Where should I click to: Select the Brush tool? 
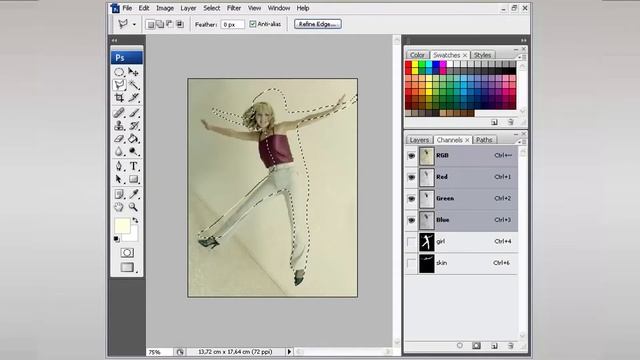pos(133,113)
